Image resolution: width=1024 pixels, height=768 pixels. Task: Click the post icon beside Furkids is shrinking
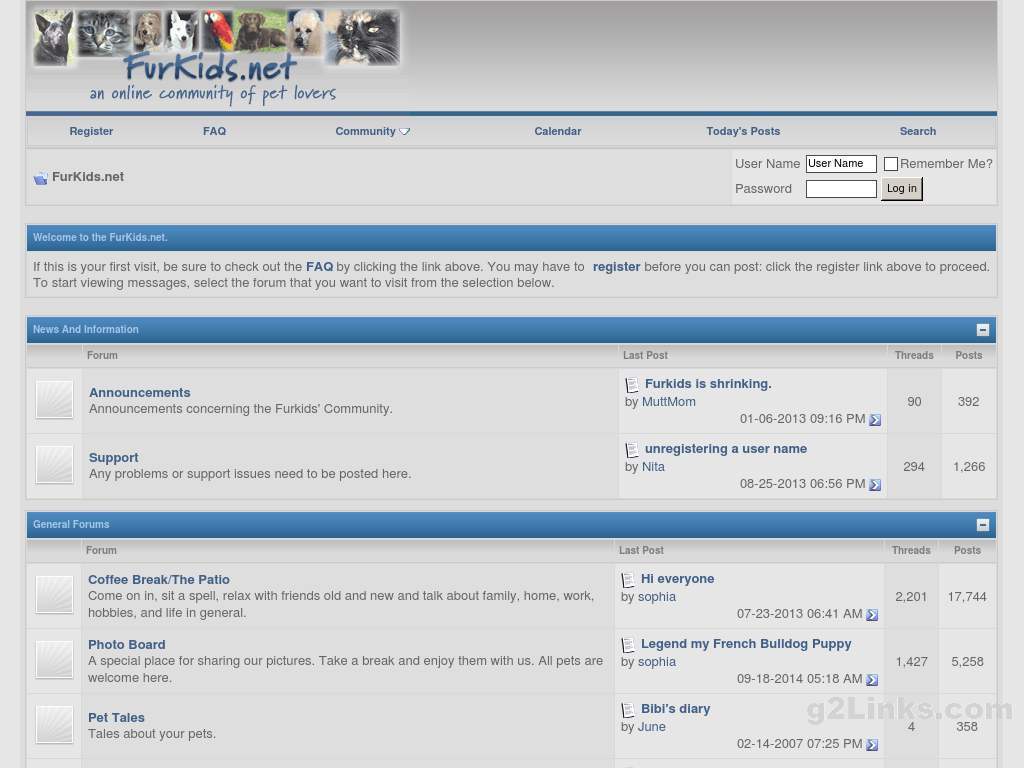[632, 385]
